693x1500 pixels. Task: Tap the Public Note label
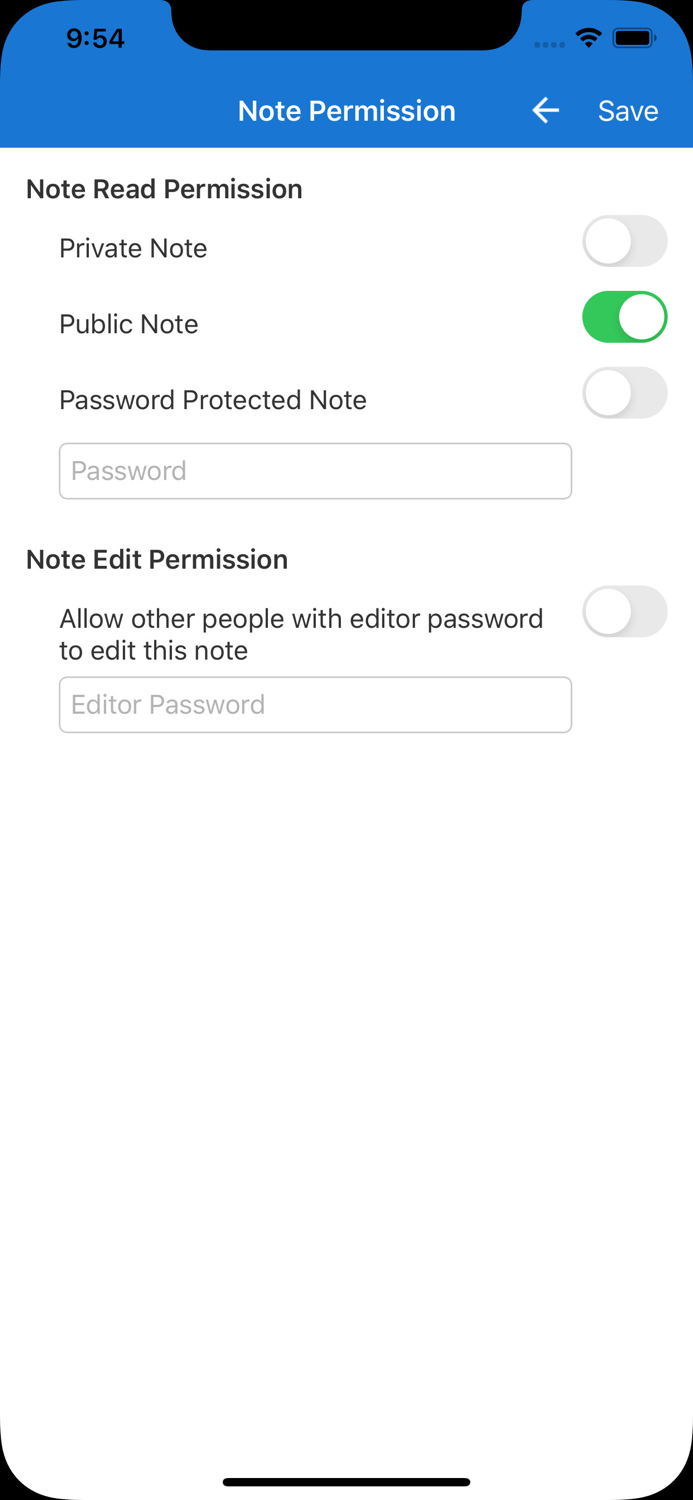click(x=128, y=324)
